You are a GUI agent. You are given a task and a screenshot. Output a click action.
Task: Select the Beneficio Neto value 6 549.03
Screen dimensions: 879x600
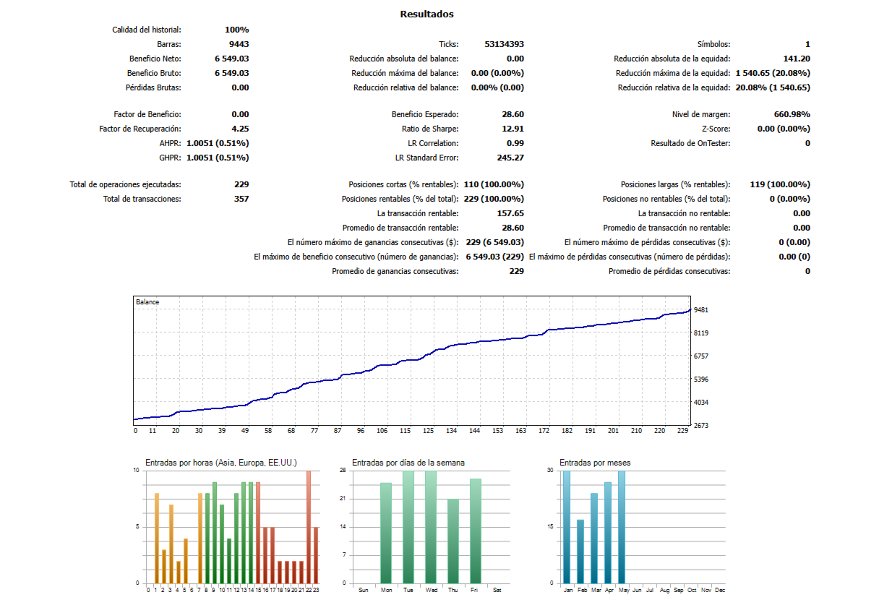click(x=232, y=58)
